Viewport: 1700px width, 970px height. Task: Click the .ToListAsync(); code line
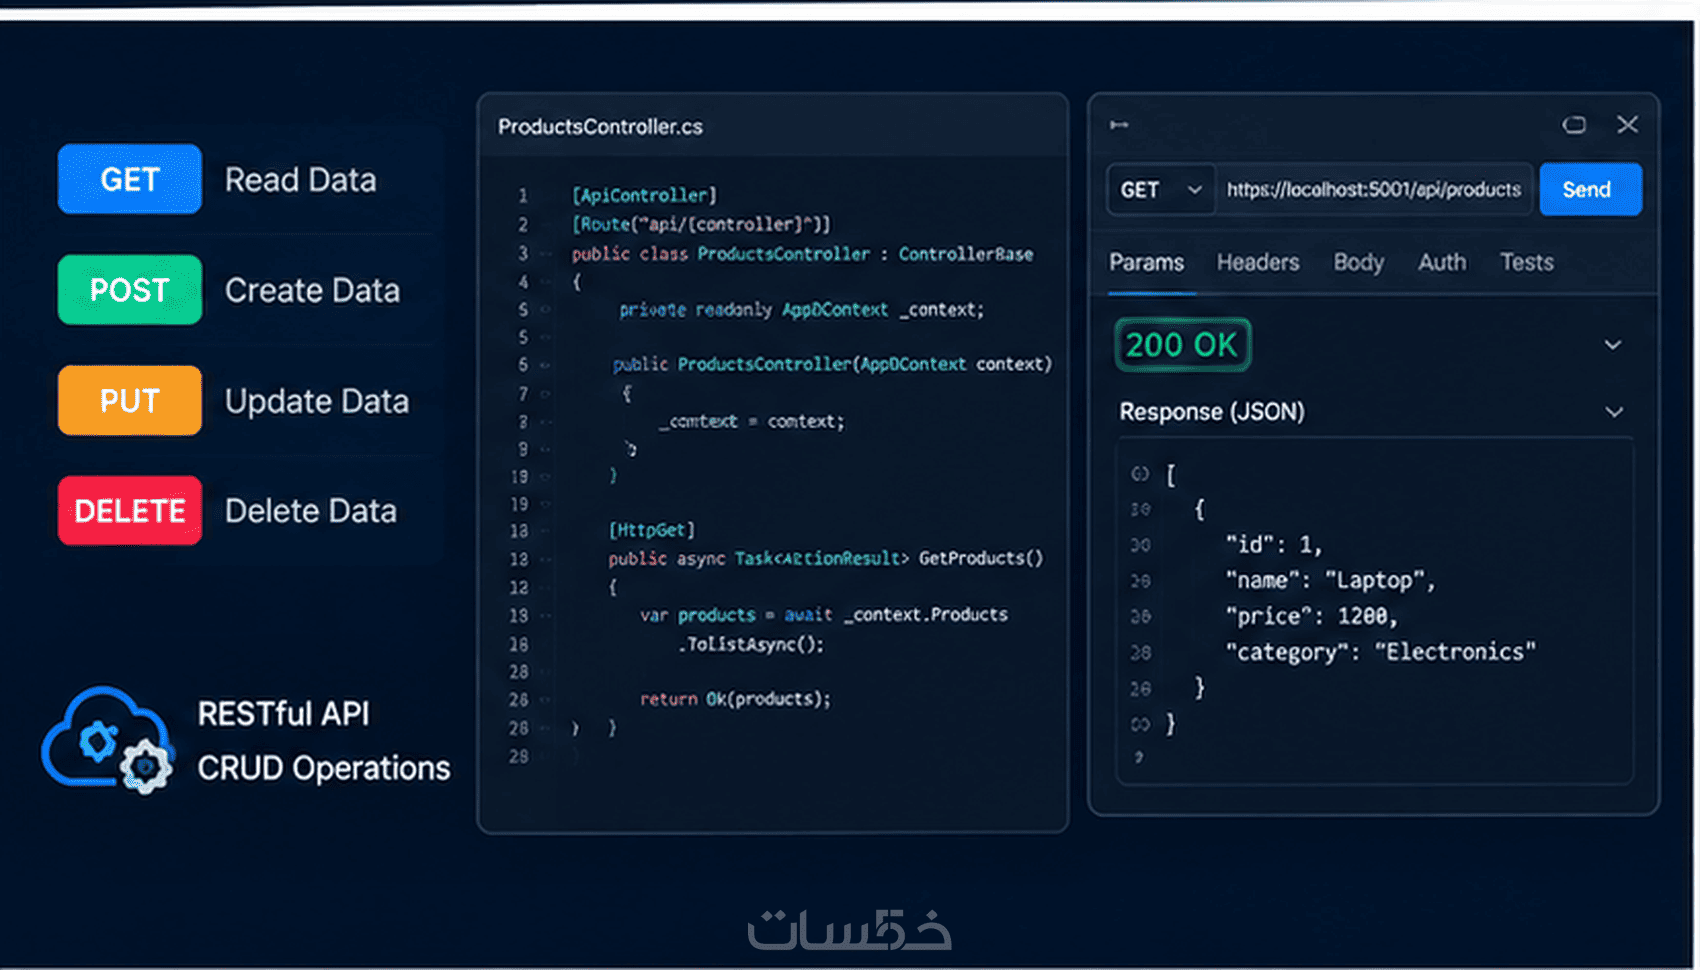[x=751, y=644]
